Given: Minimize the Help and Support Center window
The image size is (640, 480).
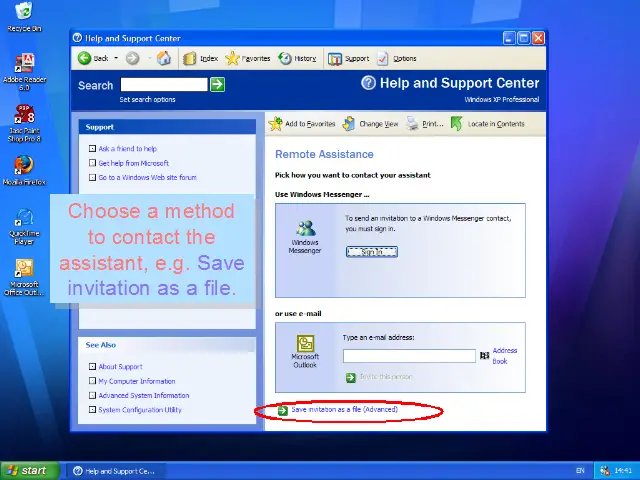Looking at the screenshot, I should (x=509, y=38).
